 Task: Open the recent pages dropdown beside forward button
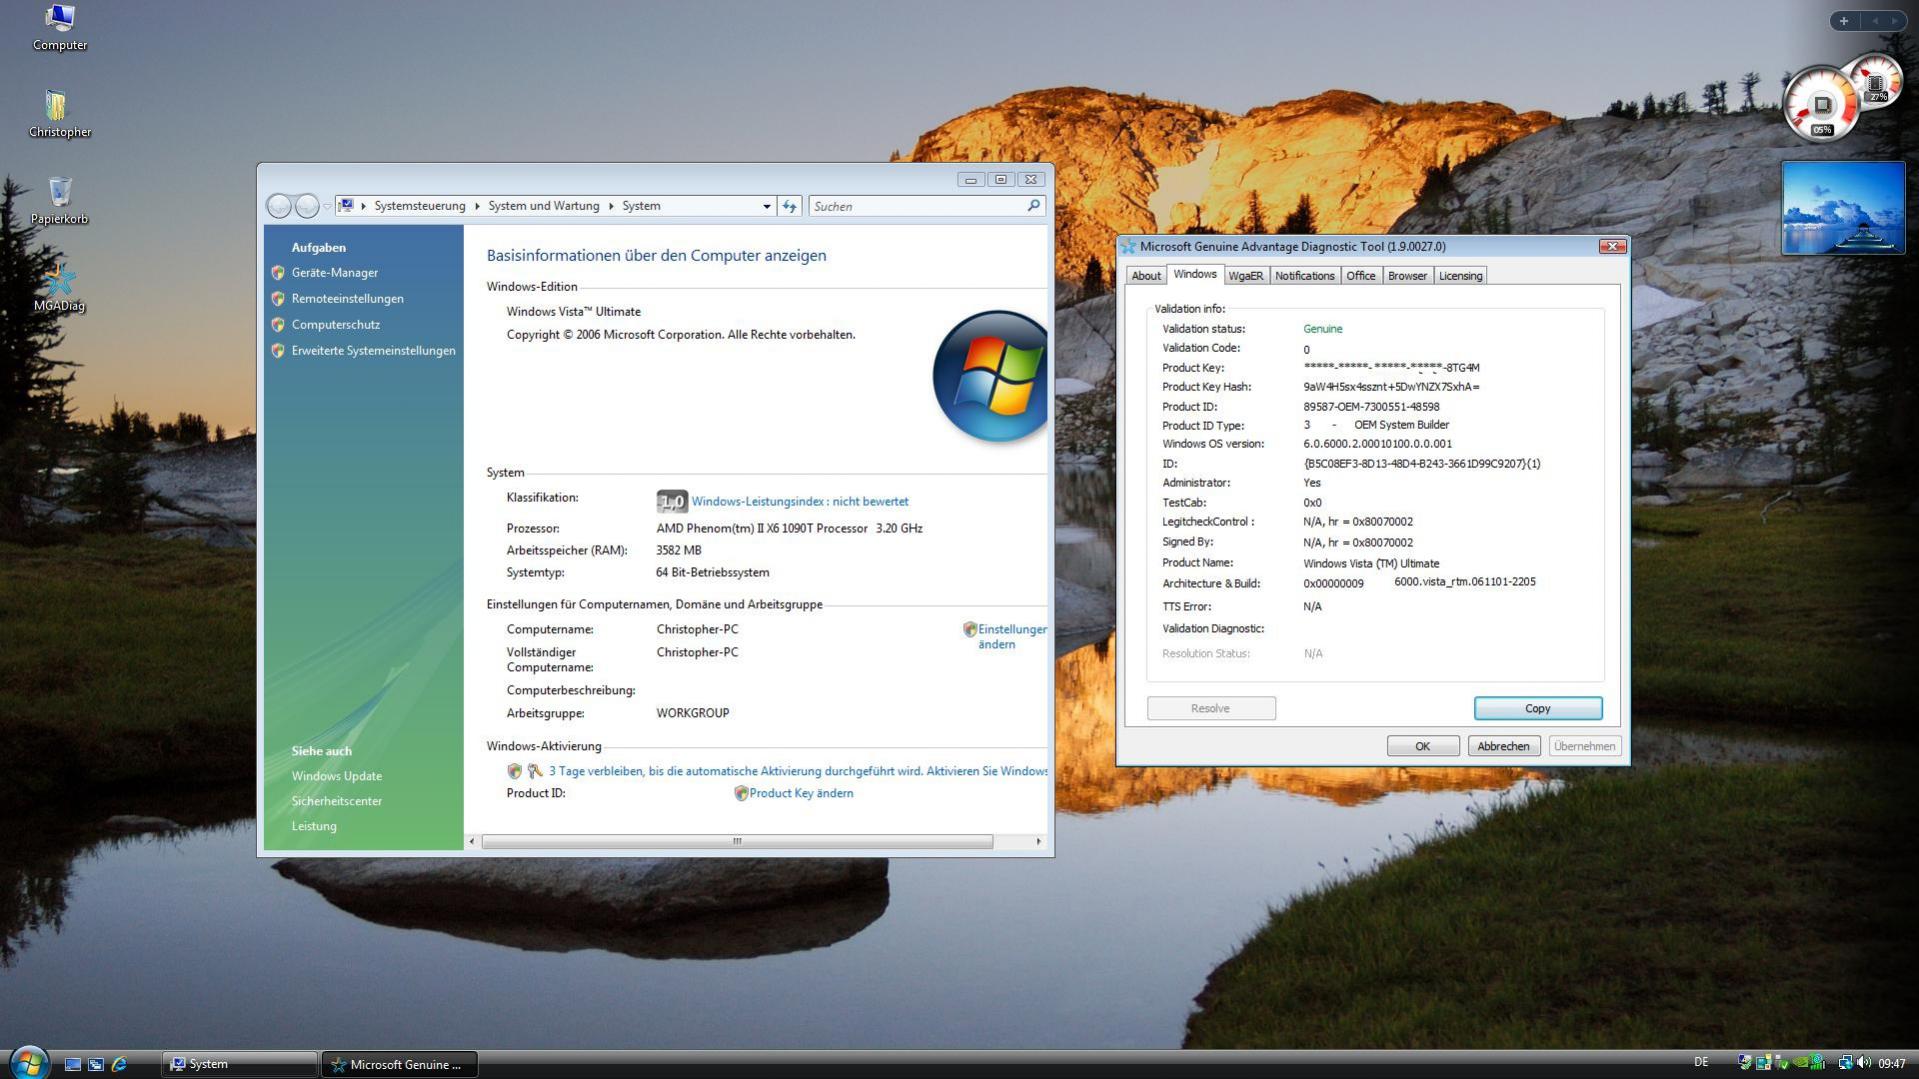point(327,207)
